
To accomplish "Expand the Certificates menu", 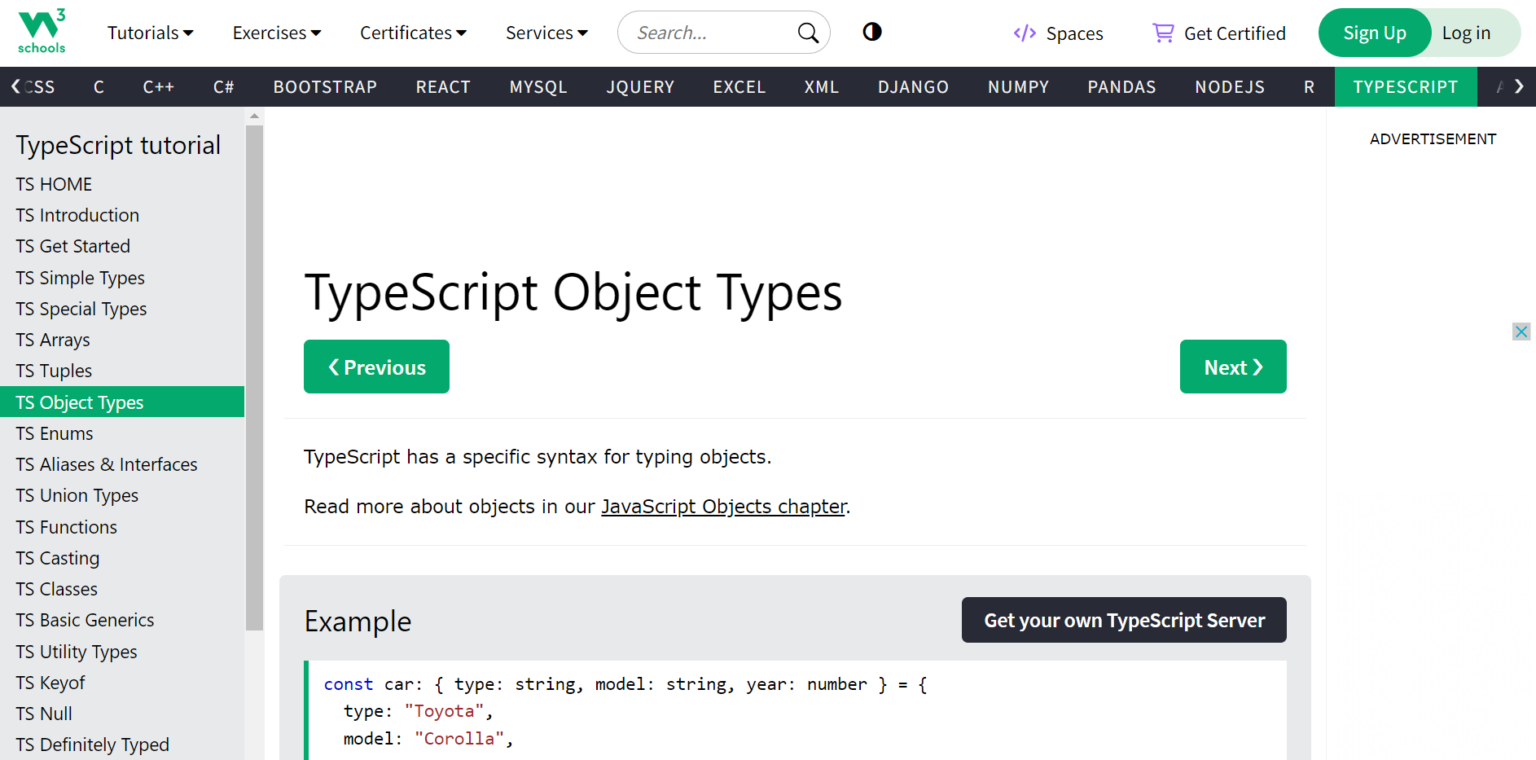I will pyautogui.click(x=412, y=32).
